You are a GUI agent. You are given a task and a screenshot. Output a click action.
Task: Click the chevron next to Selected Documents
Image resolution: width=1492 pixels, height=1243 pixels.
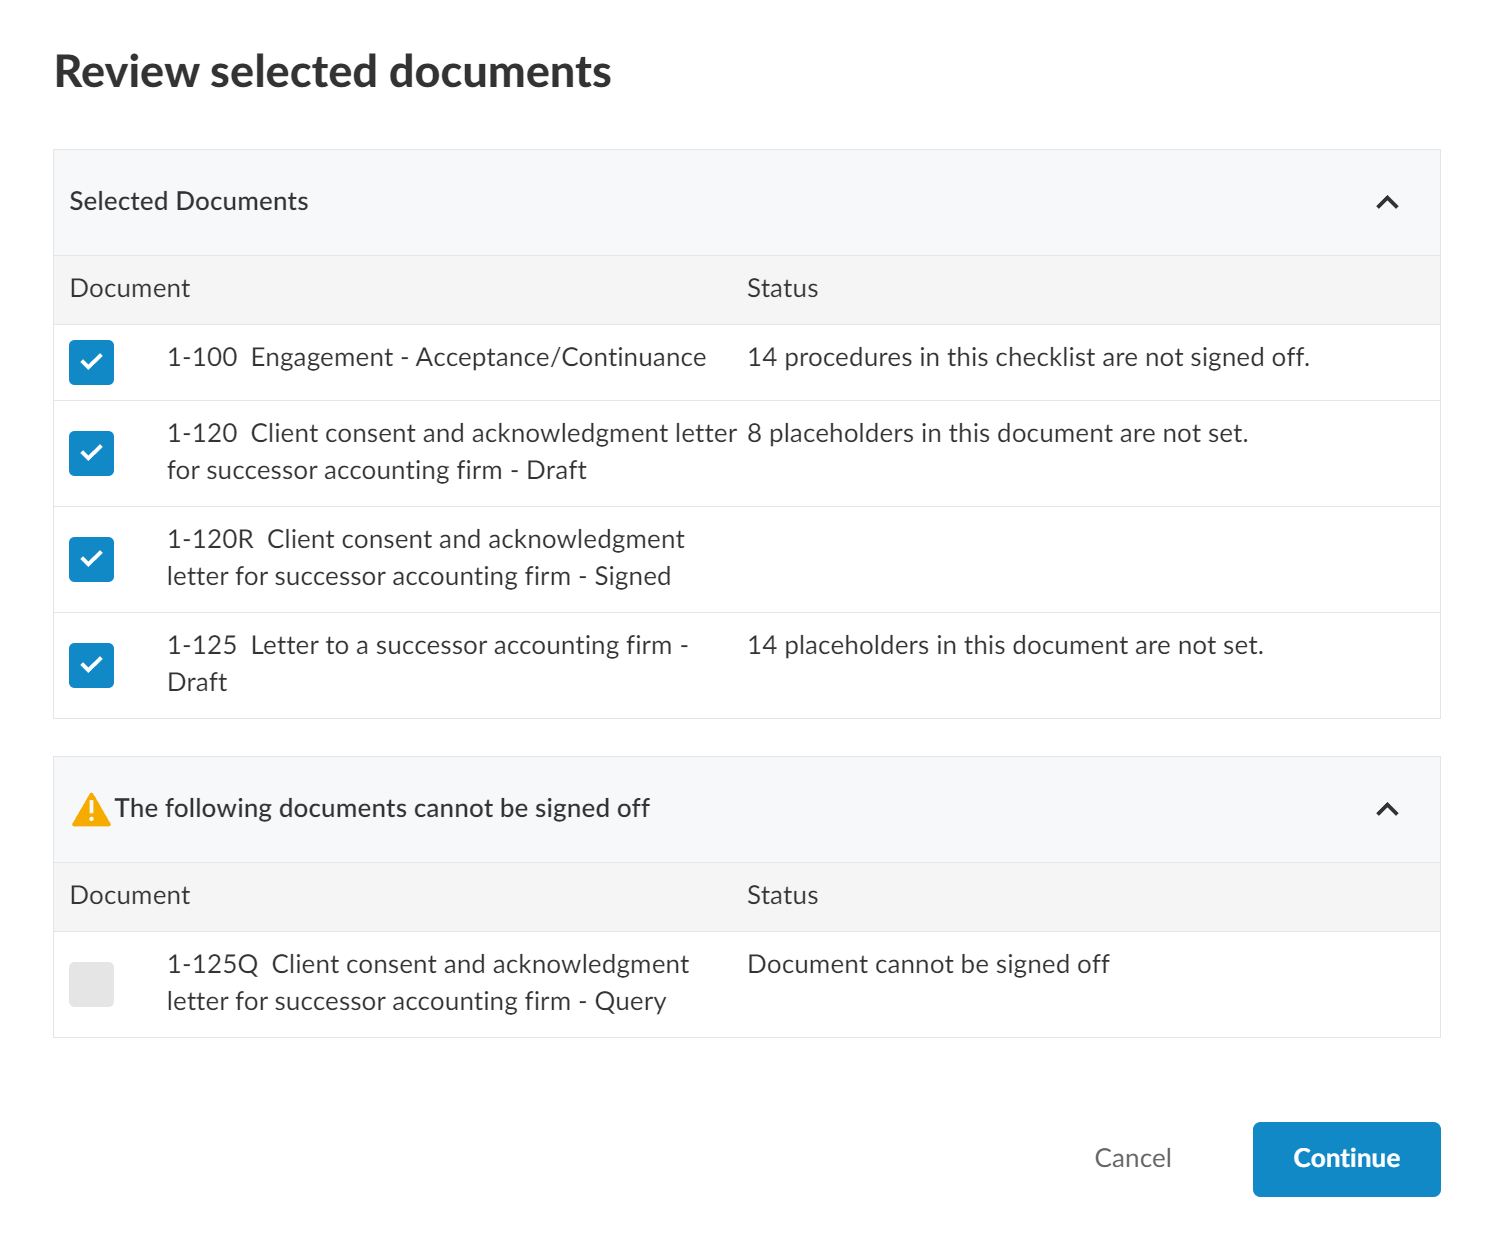[x=1387, y=202]
